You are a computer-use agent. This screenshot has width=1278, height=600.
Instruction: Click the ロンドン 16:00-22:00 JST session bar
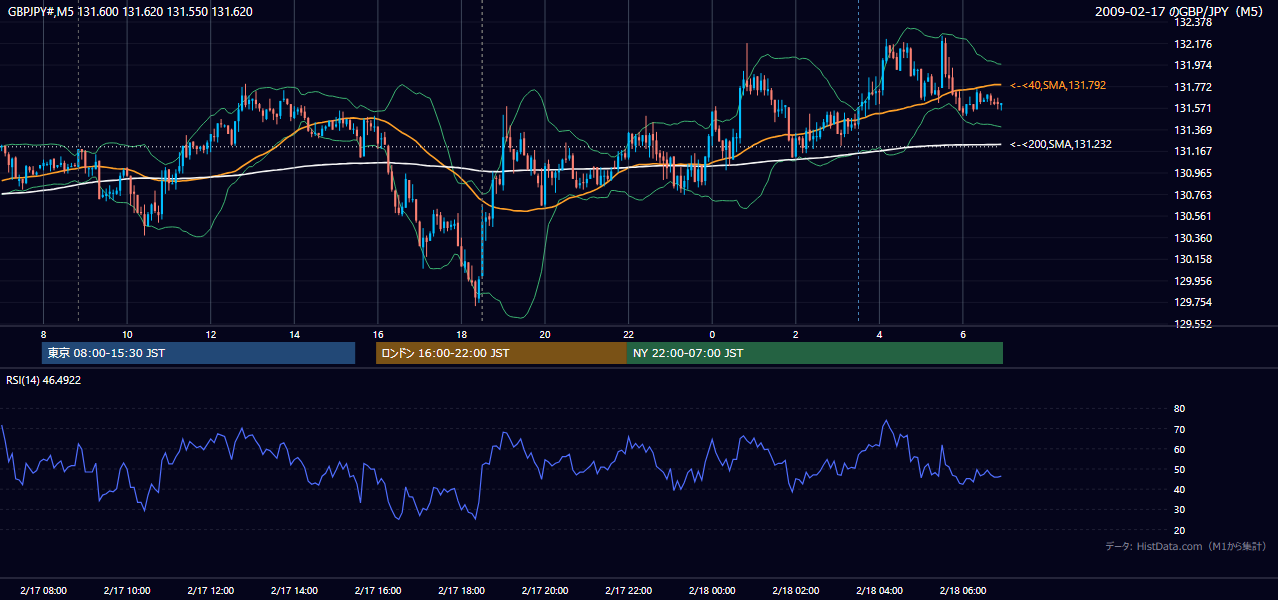[x=501, y=353]
